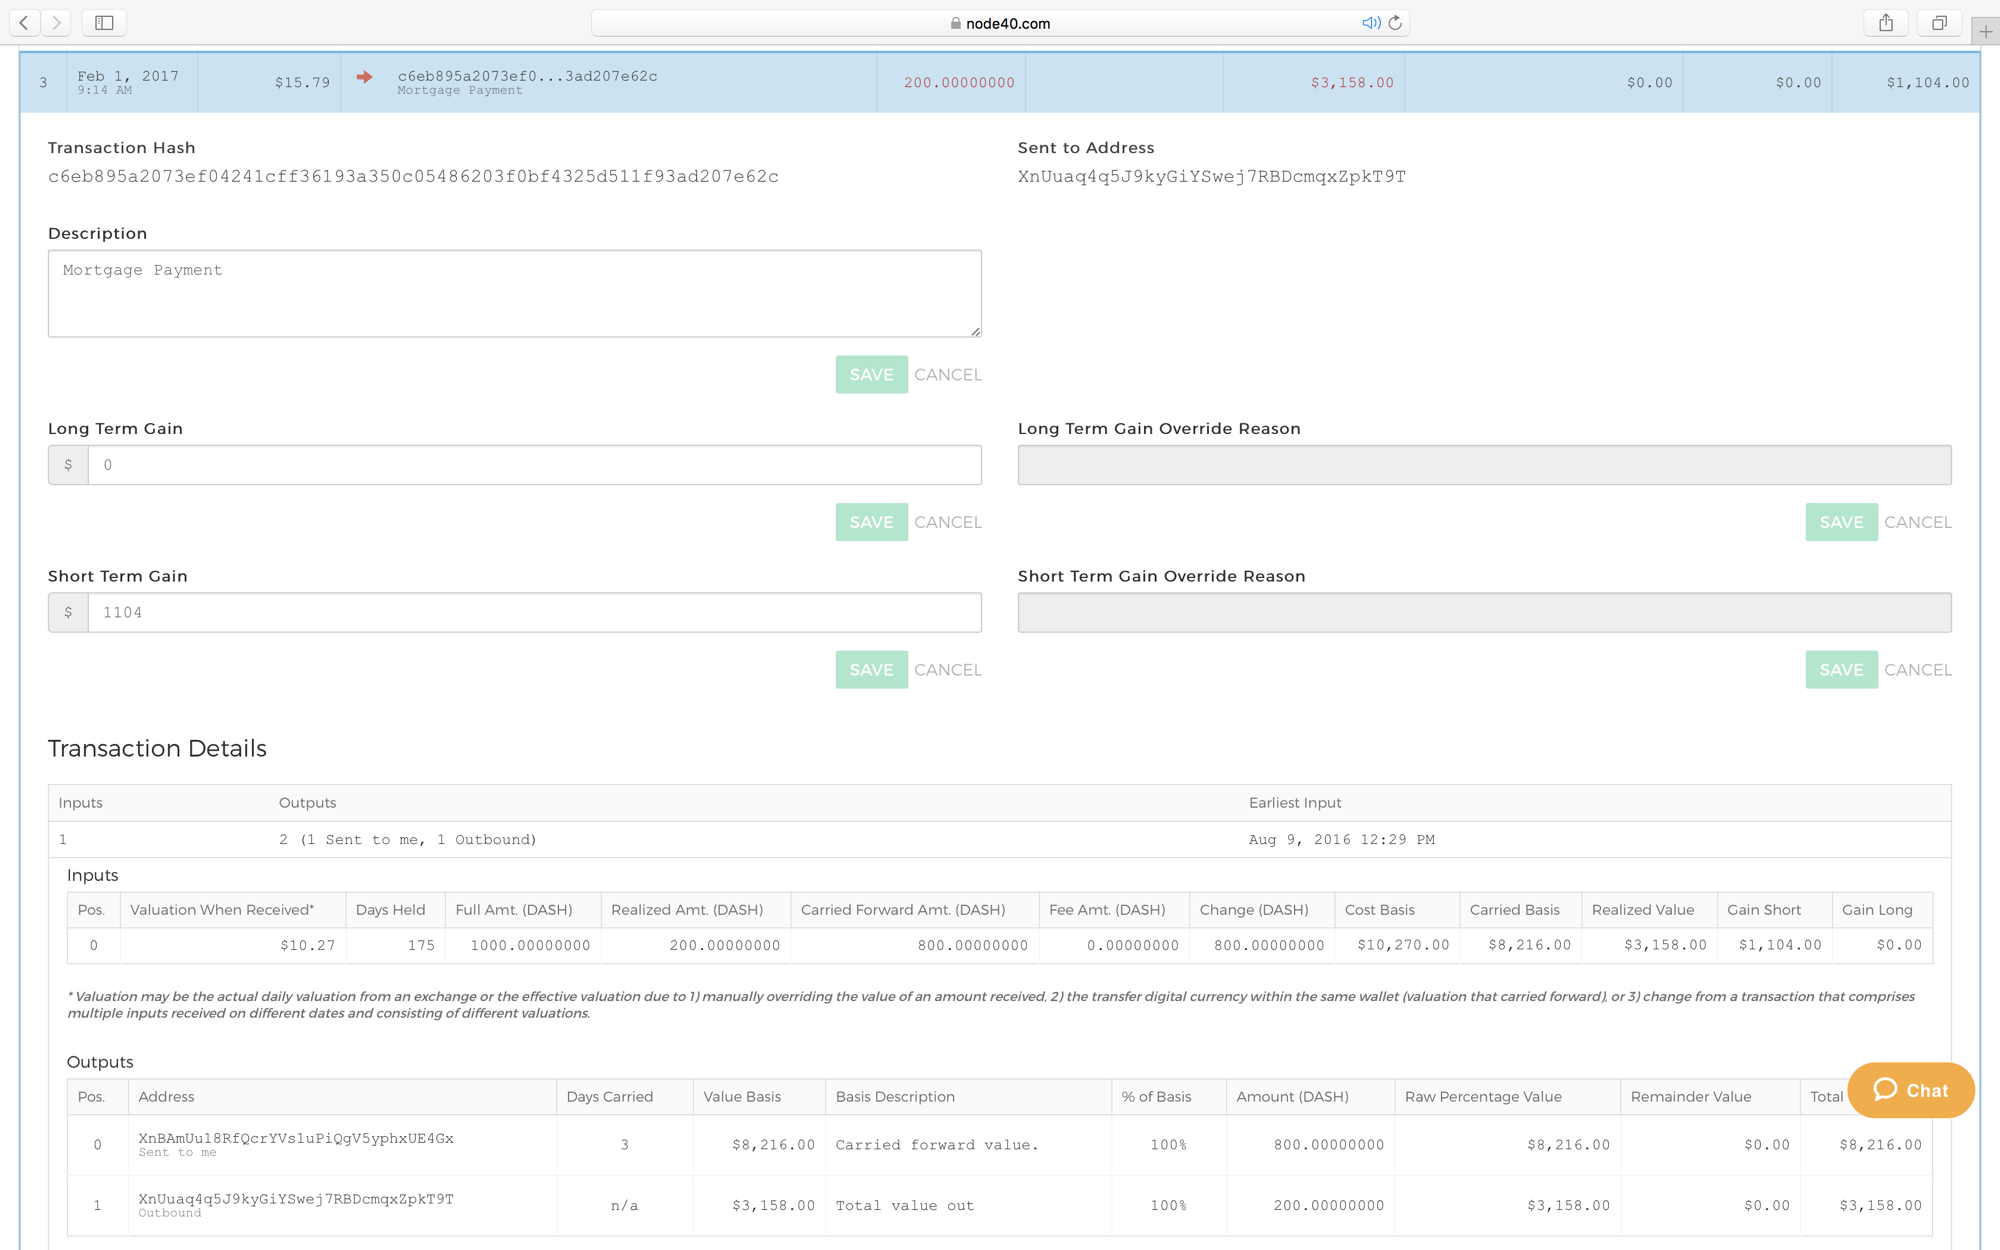Screen dimensions: 2000x1250
Task: Click Earliest Input Aug 9, 2016 12:29 PM
Action: point(1341,839)
